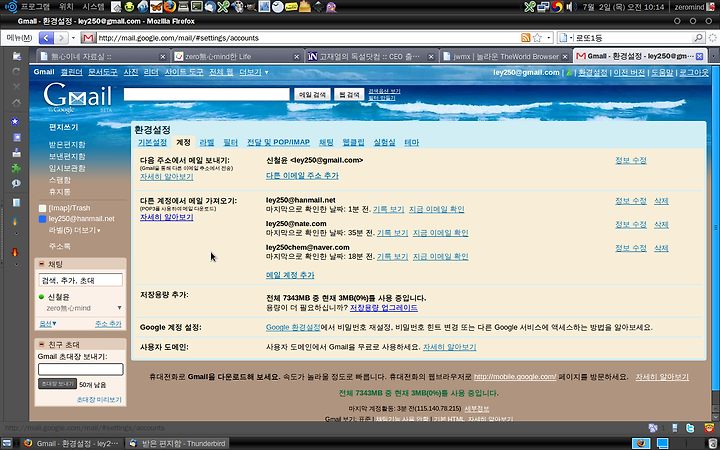The image size is (720, 450).
Task: Click the white color swatch next to [Imap]/Trash label
Action: click(42, 208)
